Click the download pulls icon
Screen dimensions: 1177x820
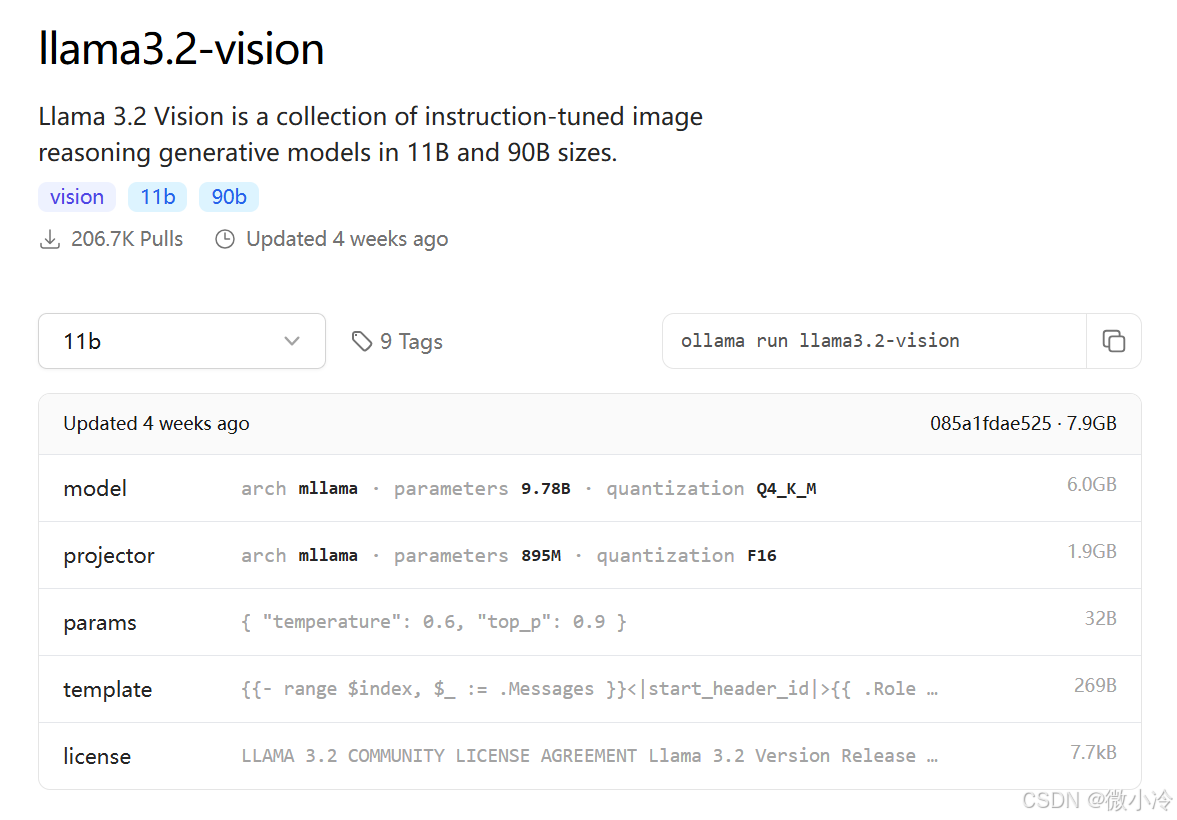tap(49, 240)
